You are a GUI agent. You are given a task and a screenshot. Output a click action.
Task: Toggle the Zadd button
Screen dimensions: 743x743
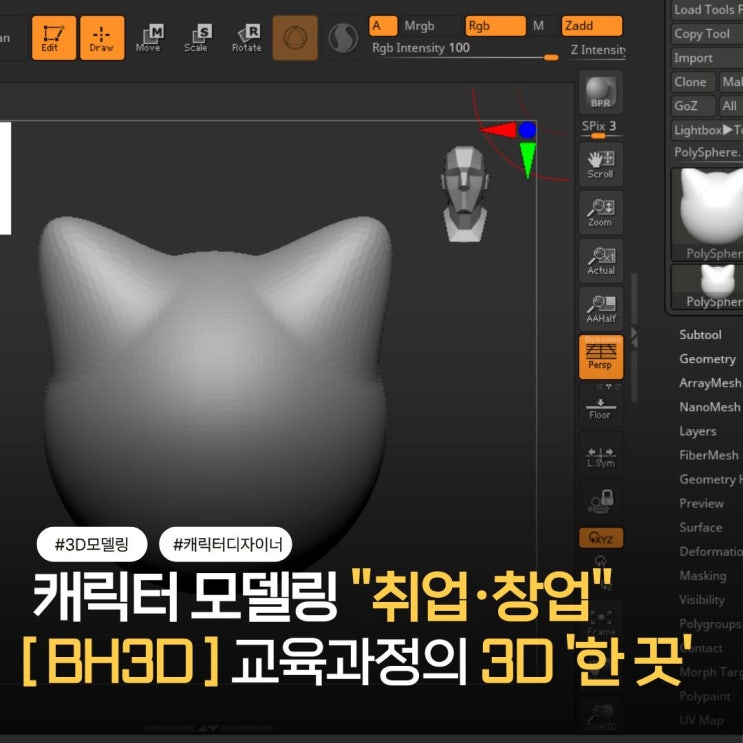(x=591, y=26)
